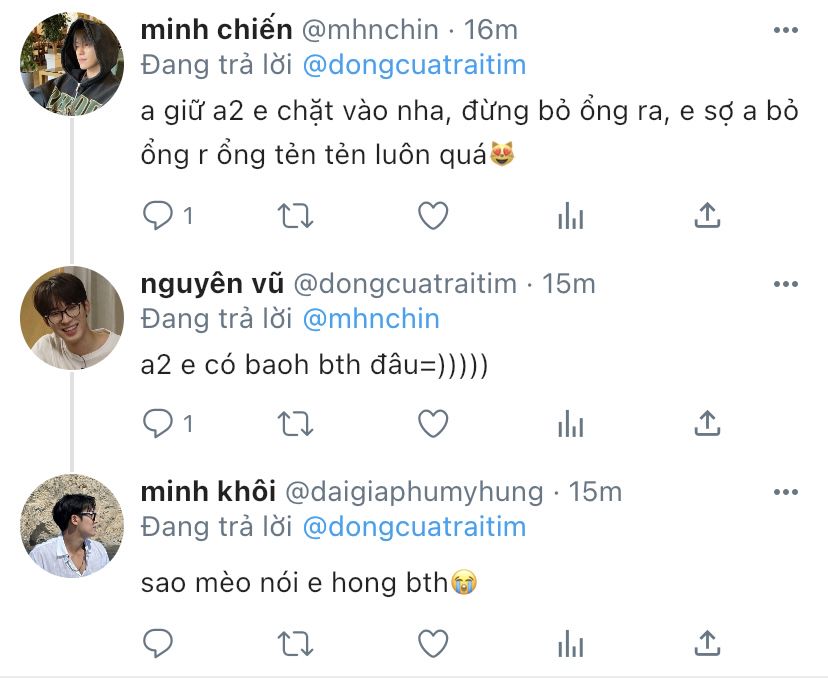Like nguyên vũ's tweet
Image resolution: width=828 pixels, height=684 pixels.
coord(432,424)
